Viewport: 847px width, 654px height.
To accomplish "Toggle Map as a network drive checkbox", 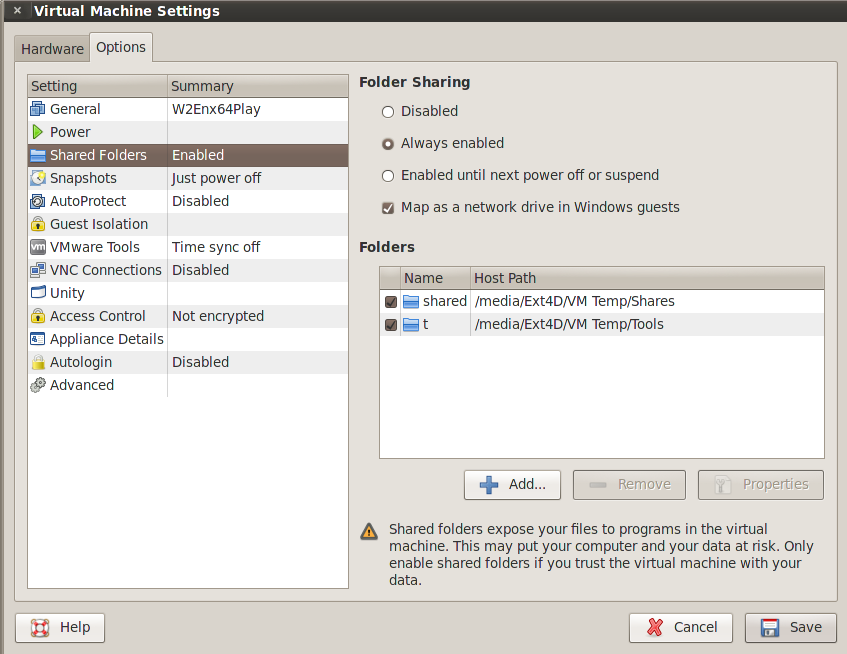I will click(388, 208).
